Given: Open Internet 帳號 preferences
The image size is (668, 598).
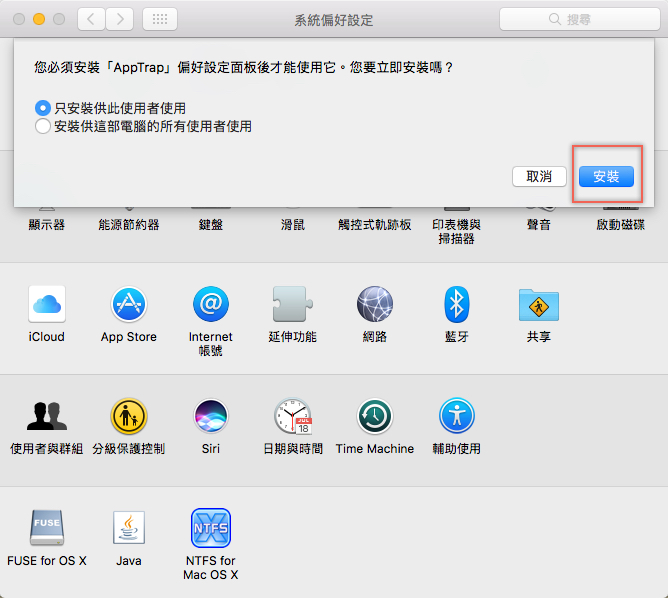Looking at the screenshot, I should tap(211, 305).
